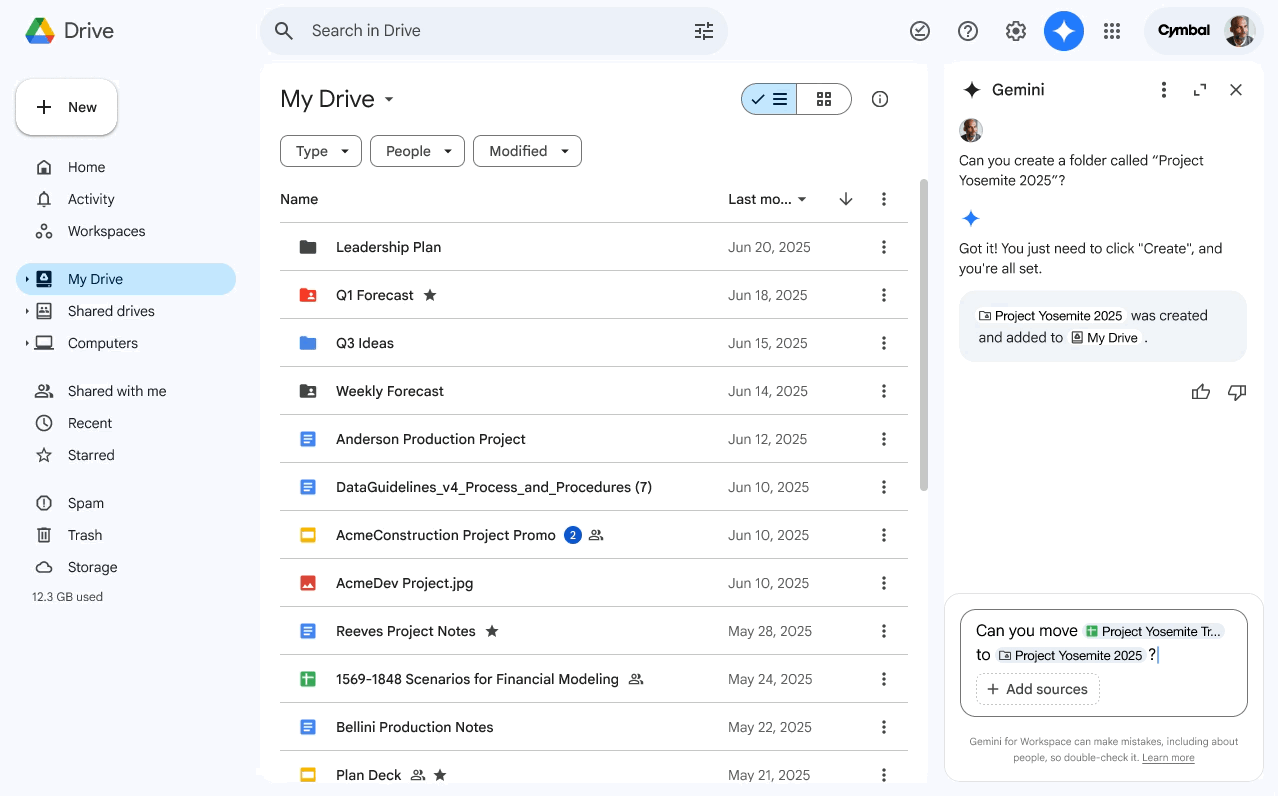
Task: Open the Modified filter dropdown
Action: click(527, 151)
